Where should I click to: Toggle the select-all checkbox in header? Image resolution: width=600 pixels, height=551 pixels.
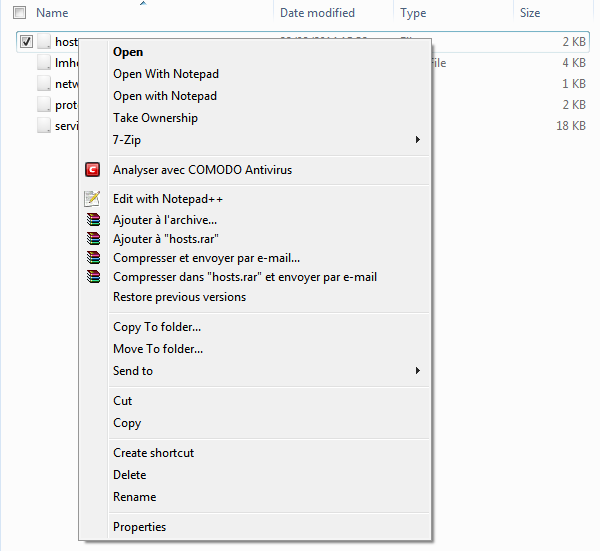19,13
